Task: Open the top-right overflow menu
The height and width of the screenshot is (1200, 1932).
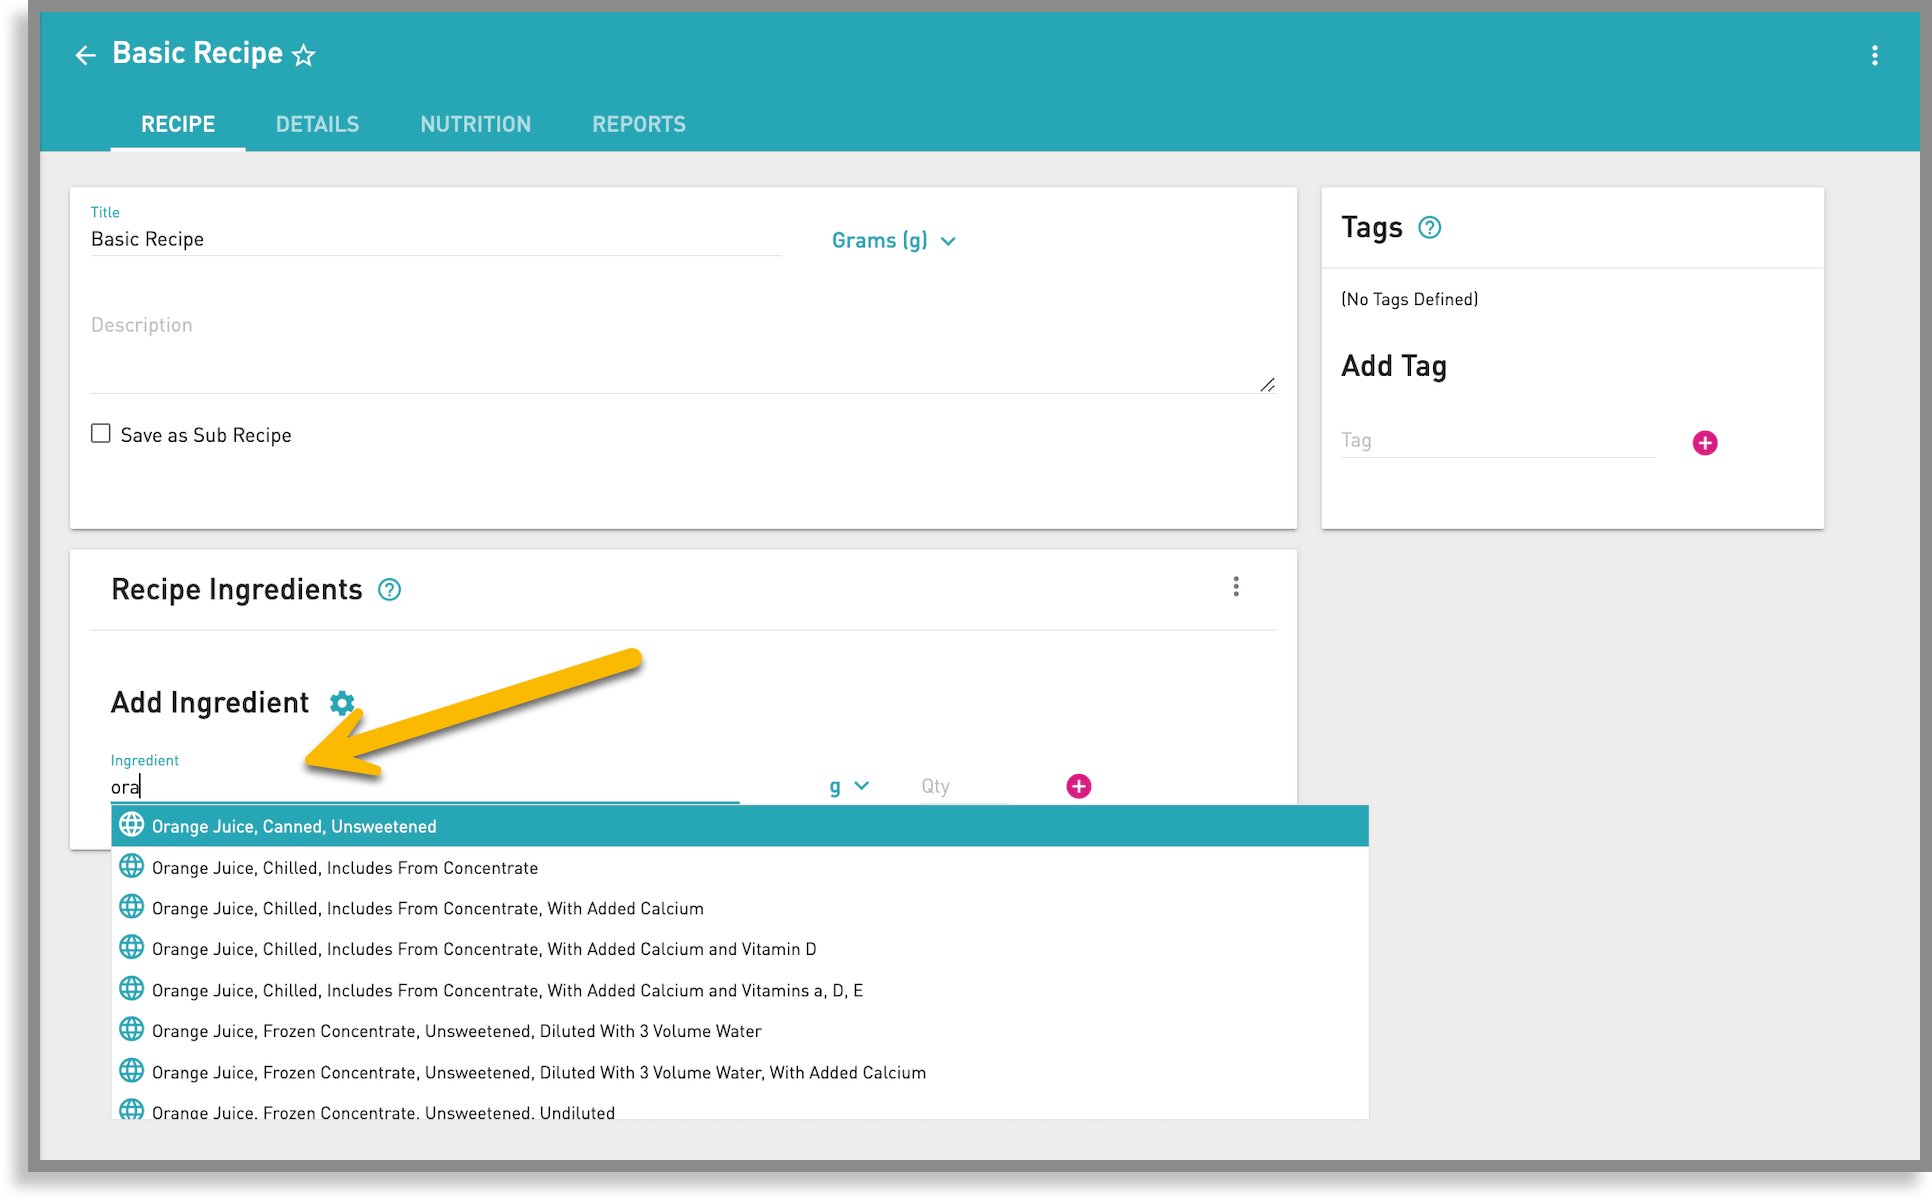Action: (x=1875, y=55)
